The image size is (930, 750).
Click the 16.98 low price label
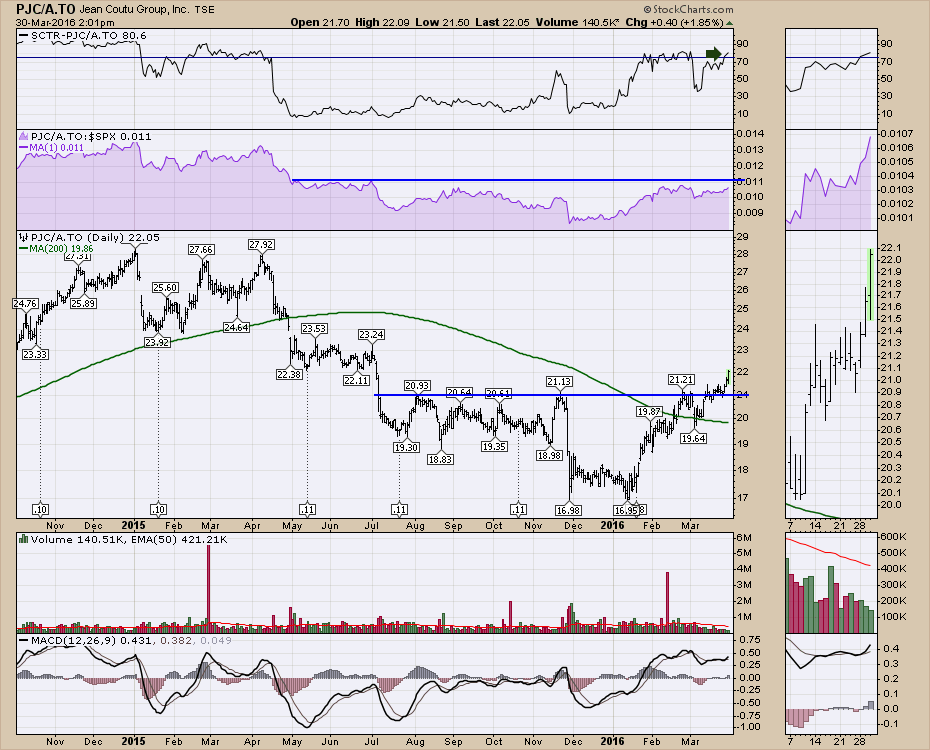[568, 510]
